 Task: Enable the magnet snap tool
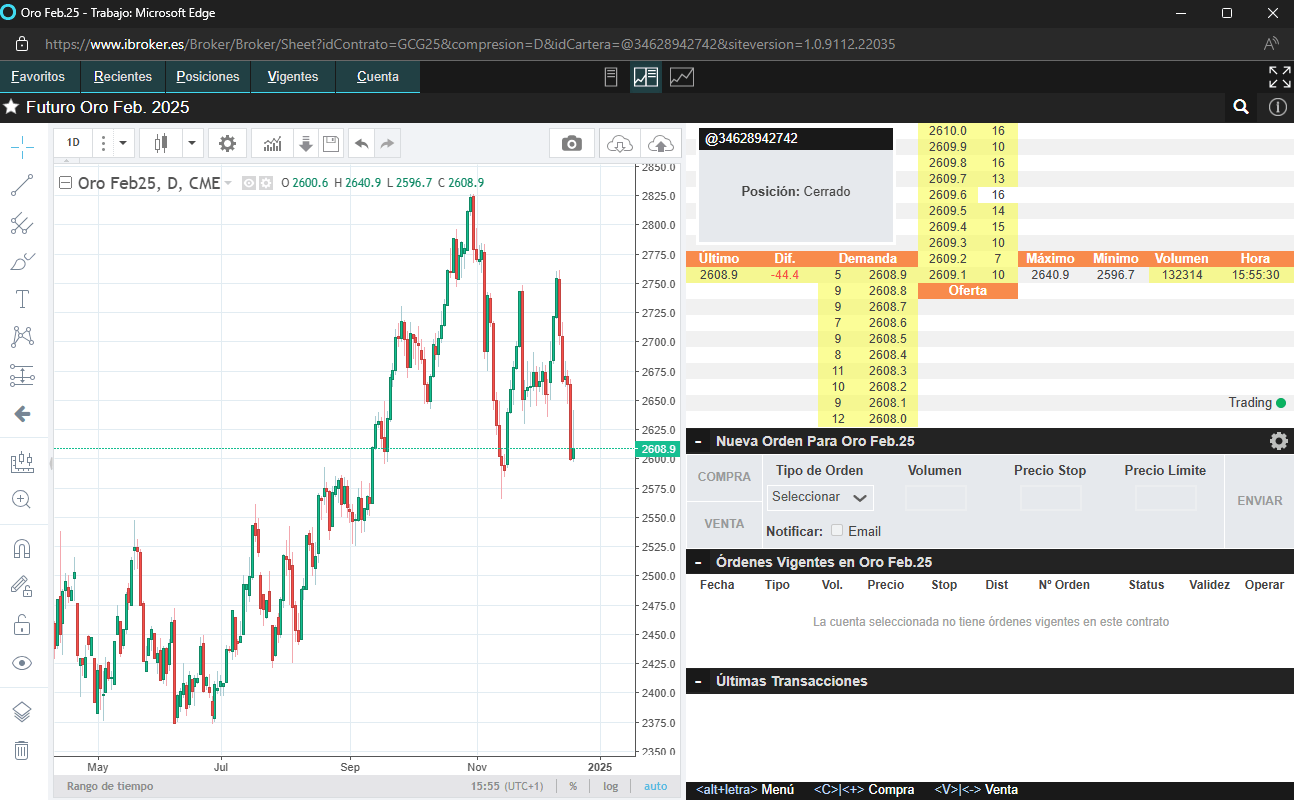[21, 548]
